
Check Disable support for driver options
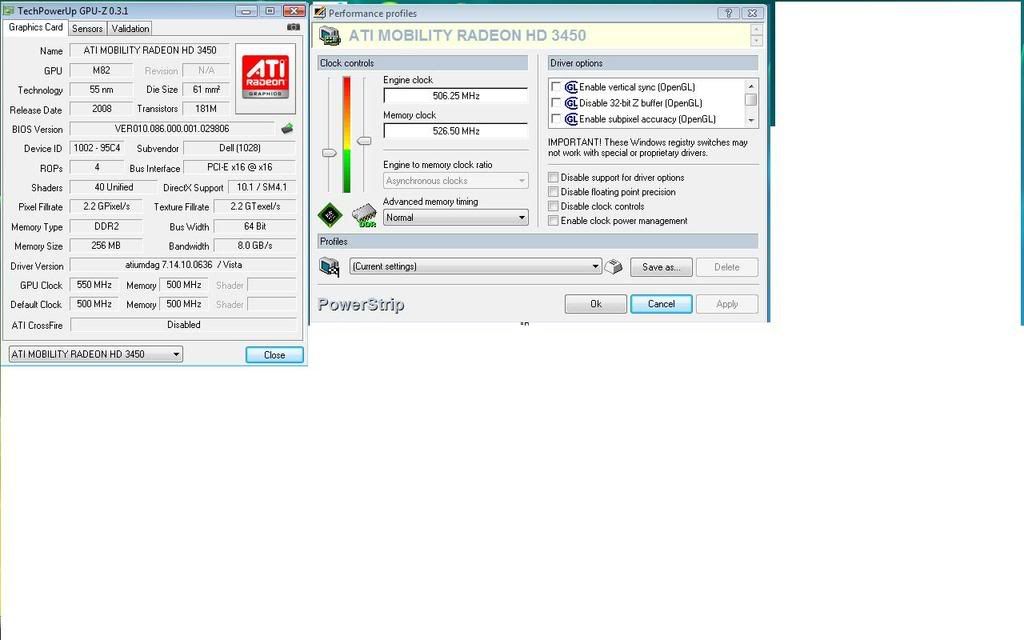(x=553, y=178)
